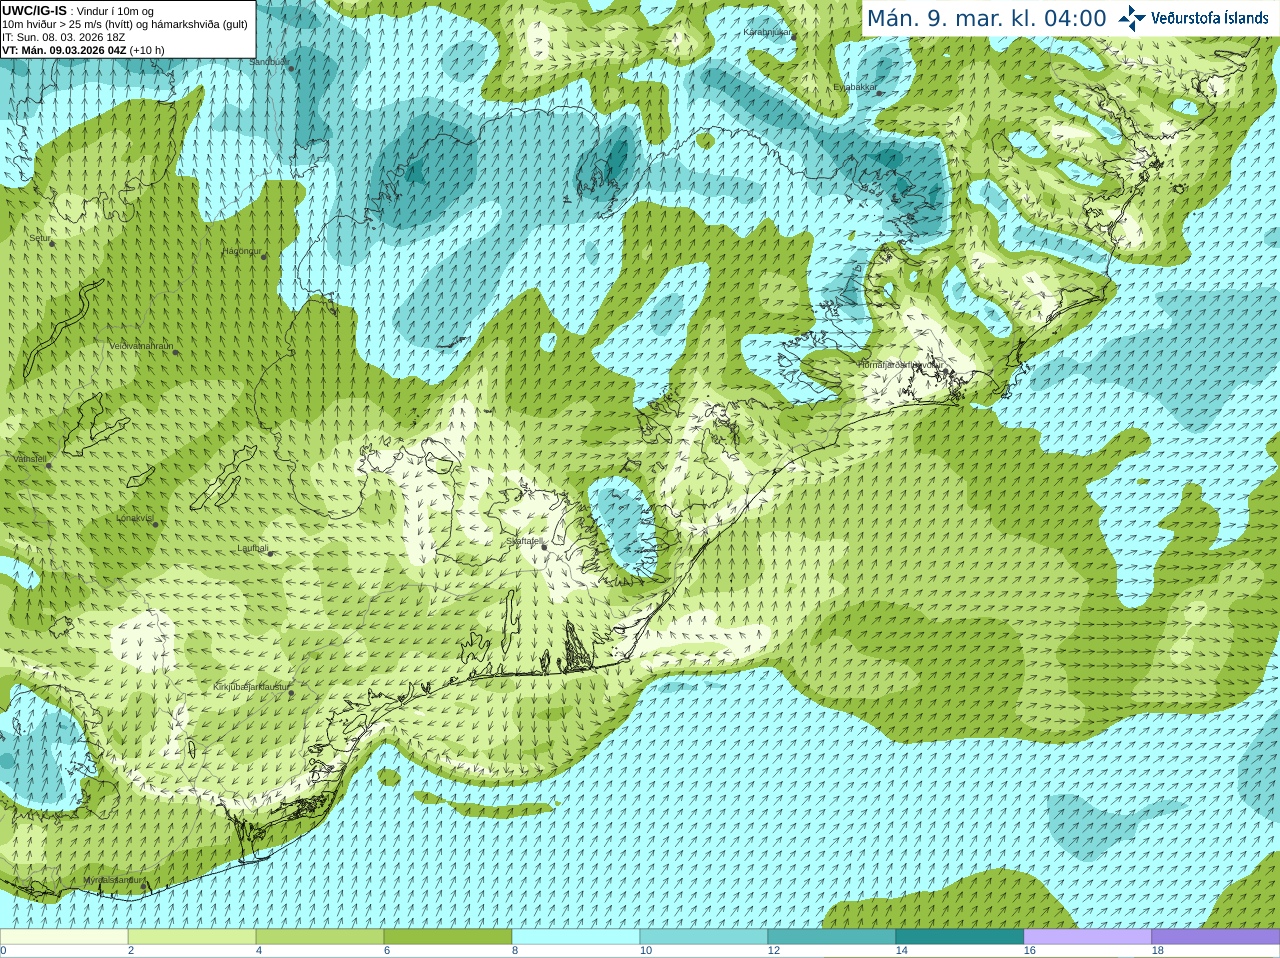Click the 2–4 m/s light green legend swatch
The image size is (1280, 958).
click(192, 937)
